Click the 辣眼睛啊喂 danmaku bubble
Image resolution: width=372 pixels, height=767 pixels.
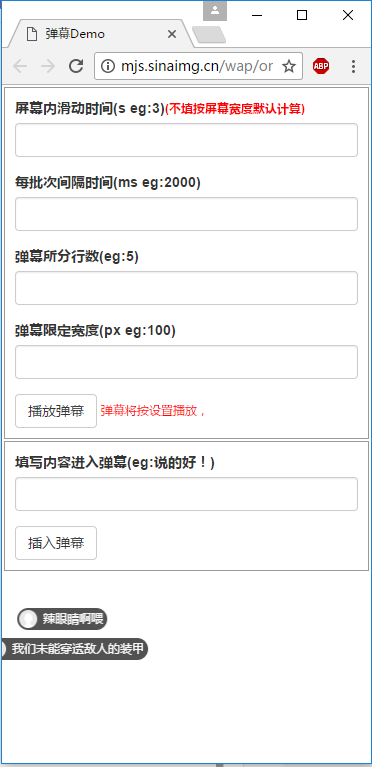62,619
